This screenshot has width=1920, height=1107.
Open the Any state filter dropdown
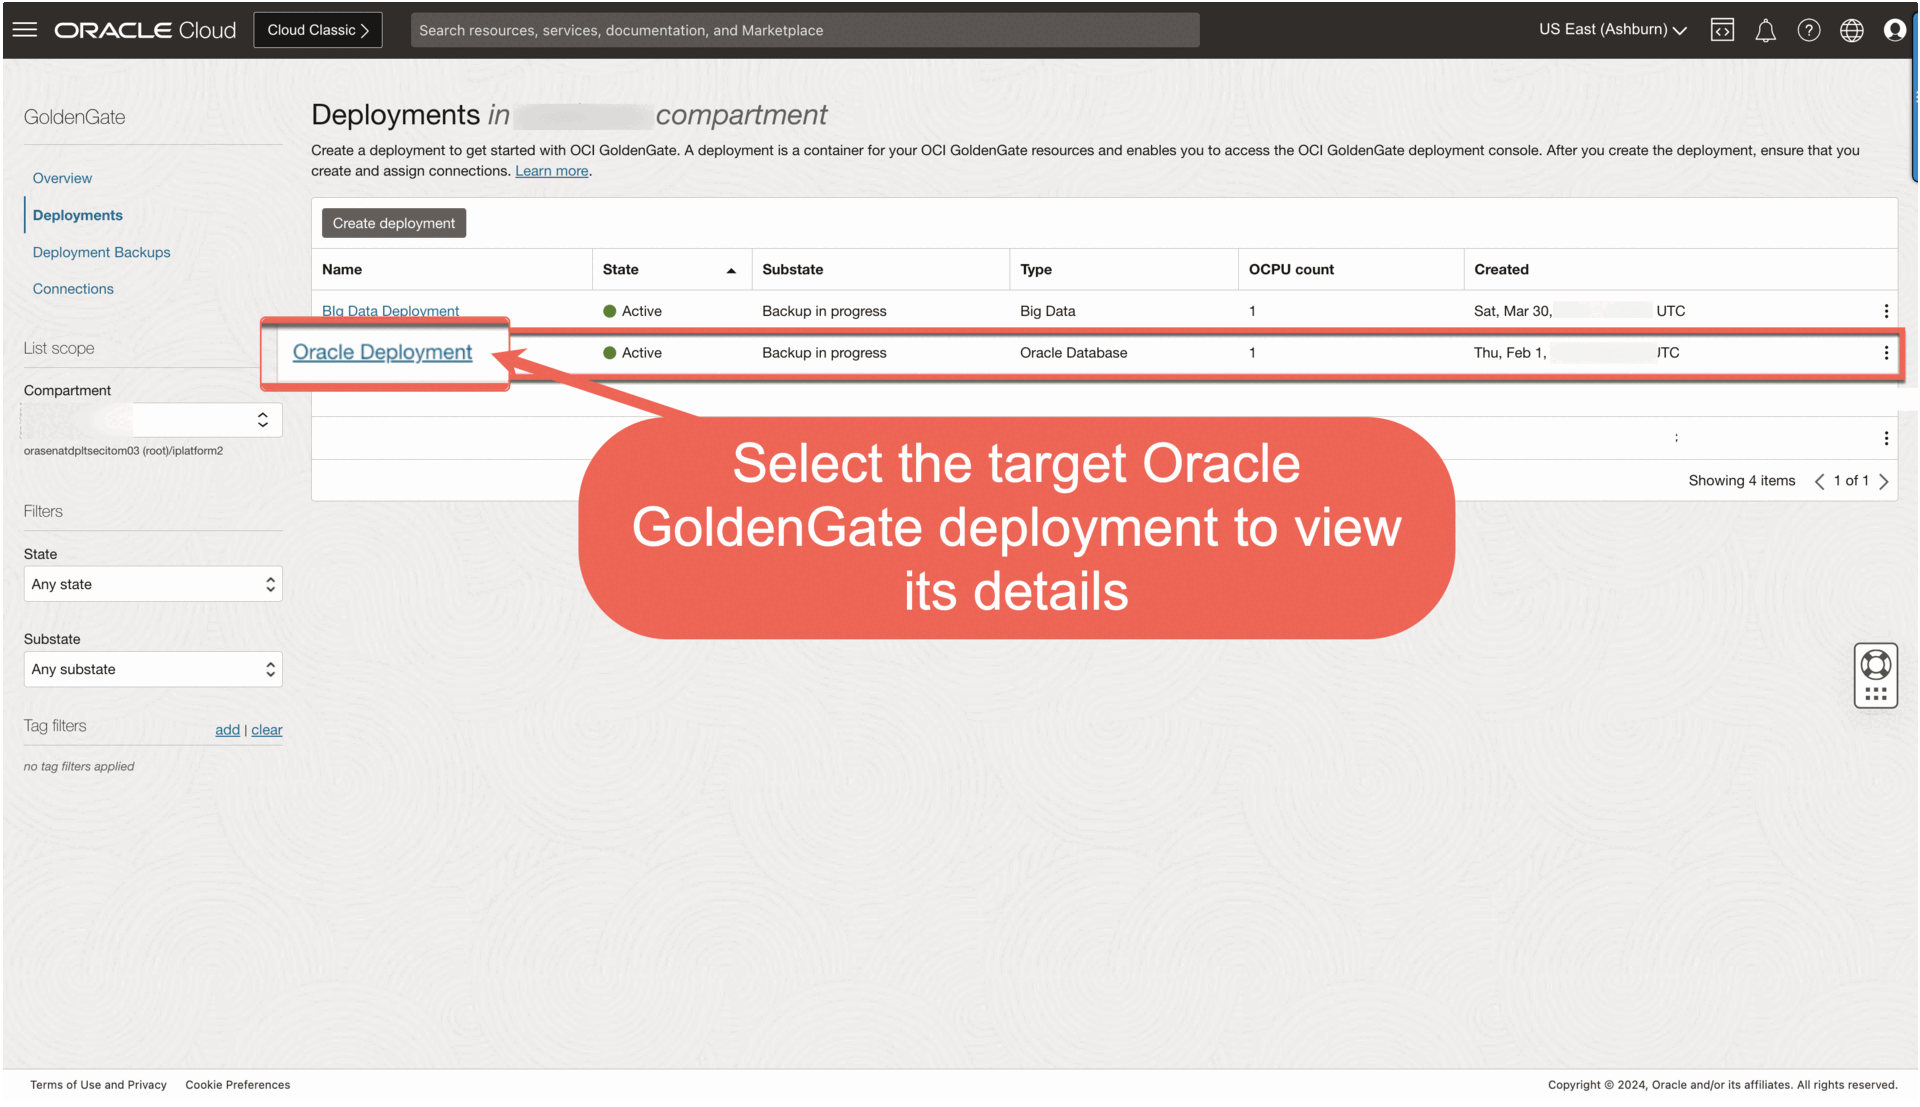152,584
